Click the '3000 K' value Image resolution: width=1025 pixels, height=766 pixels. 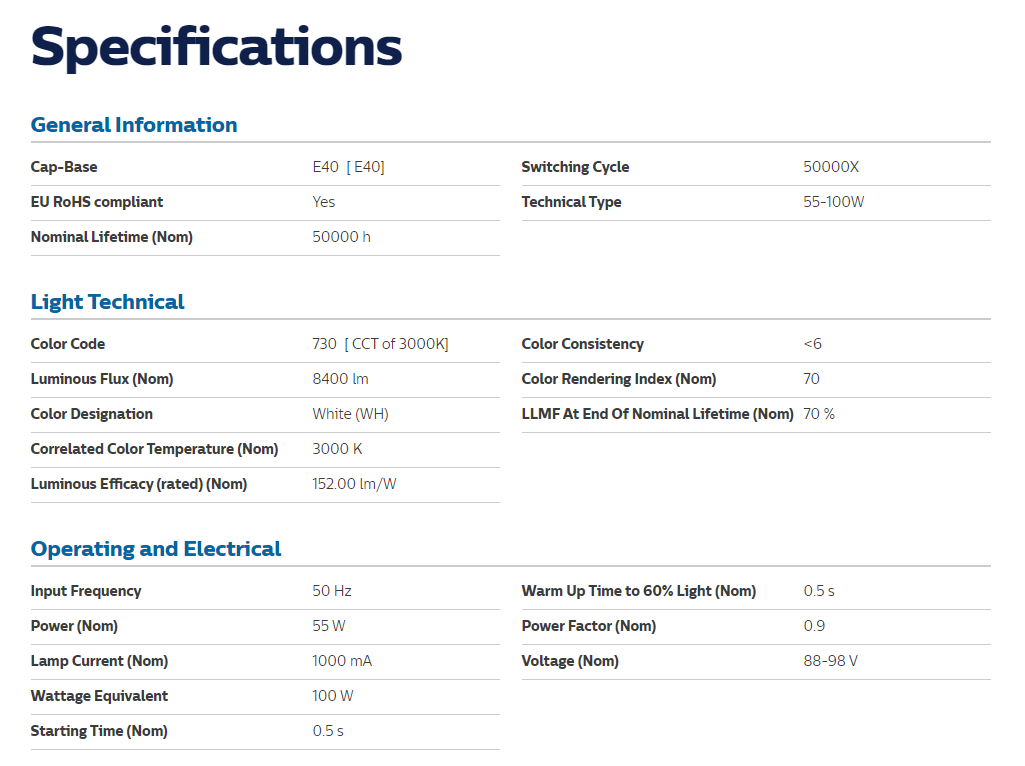click(337, 449)
